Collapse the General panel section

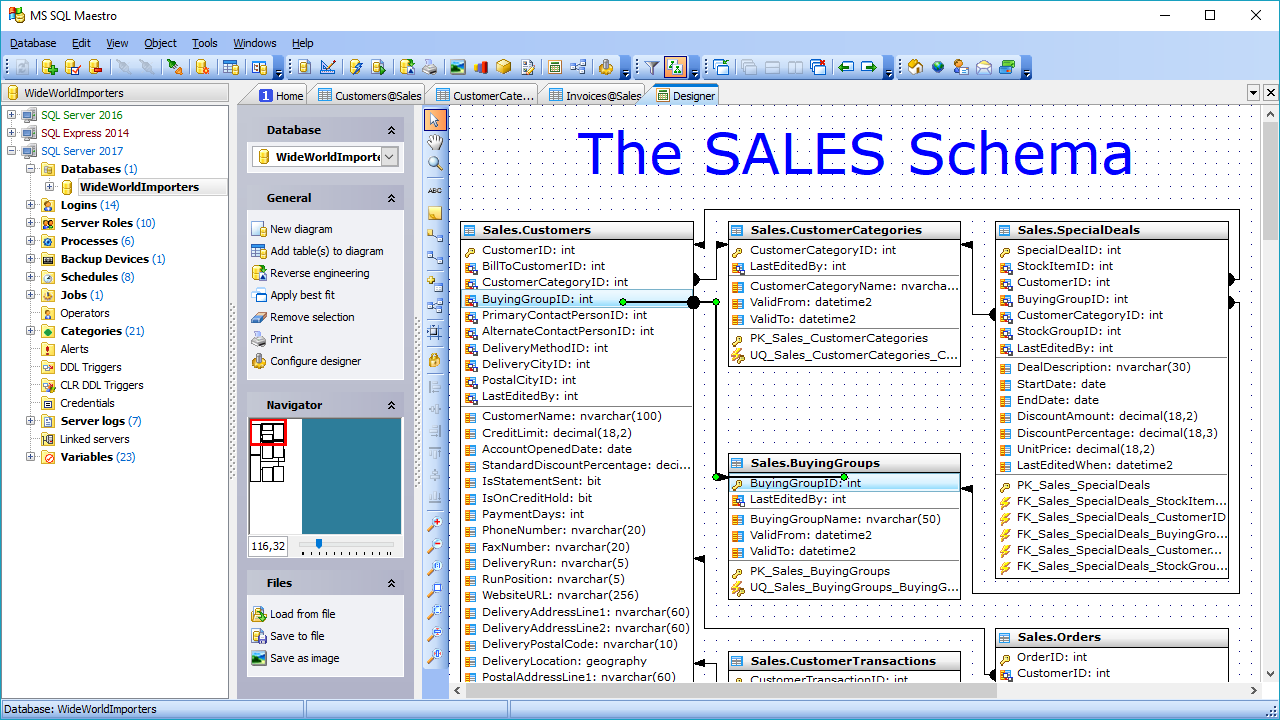point(391,199)
